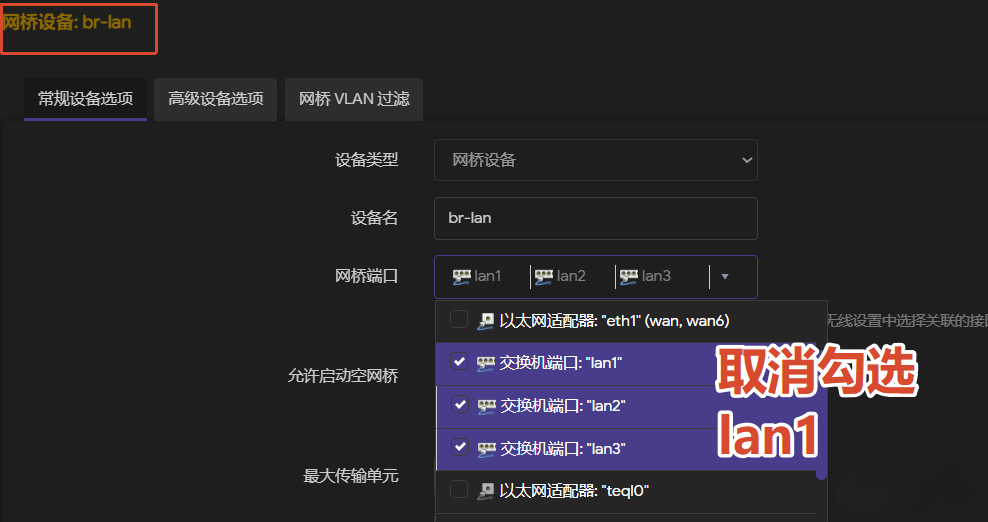Click the dropdown list scrollbar handle
The height and width of the screenshot is (522, 988).
(x=821, y=410)
